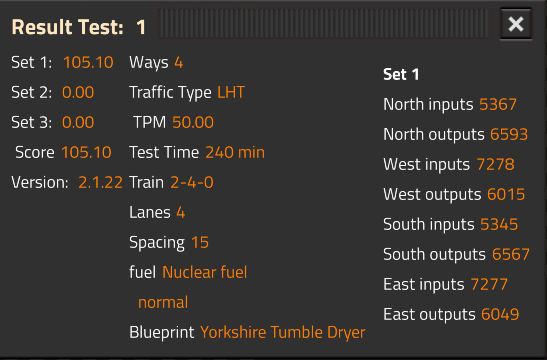This screenshot has width=547, height=360.
Task: Click the Lanes value 4
Action: (181, 213)
